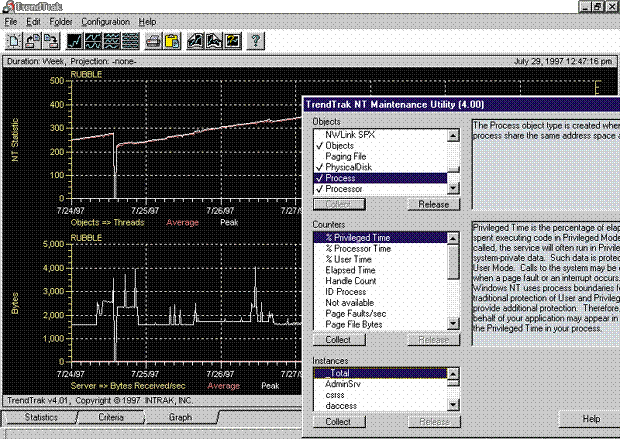Open the Edit menu
620x439 pixels.
34,22
